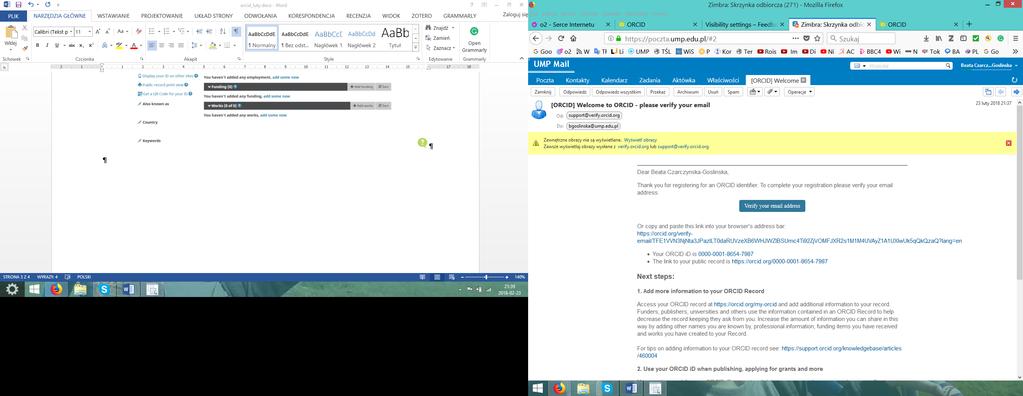This screenshot has height=396, width=1023.
Task: Apply red font color swatch
Action: [134, 46]
